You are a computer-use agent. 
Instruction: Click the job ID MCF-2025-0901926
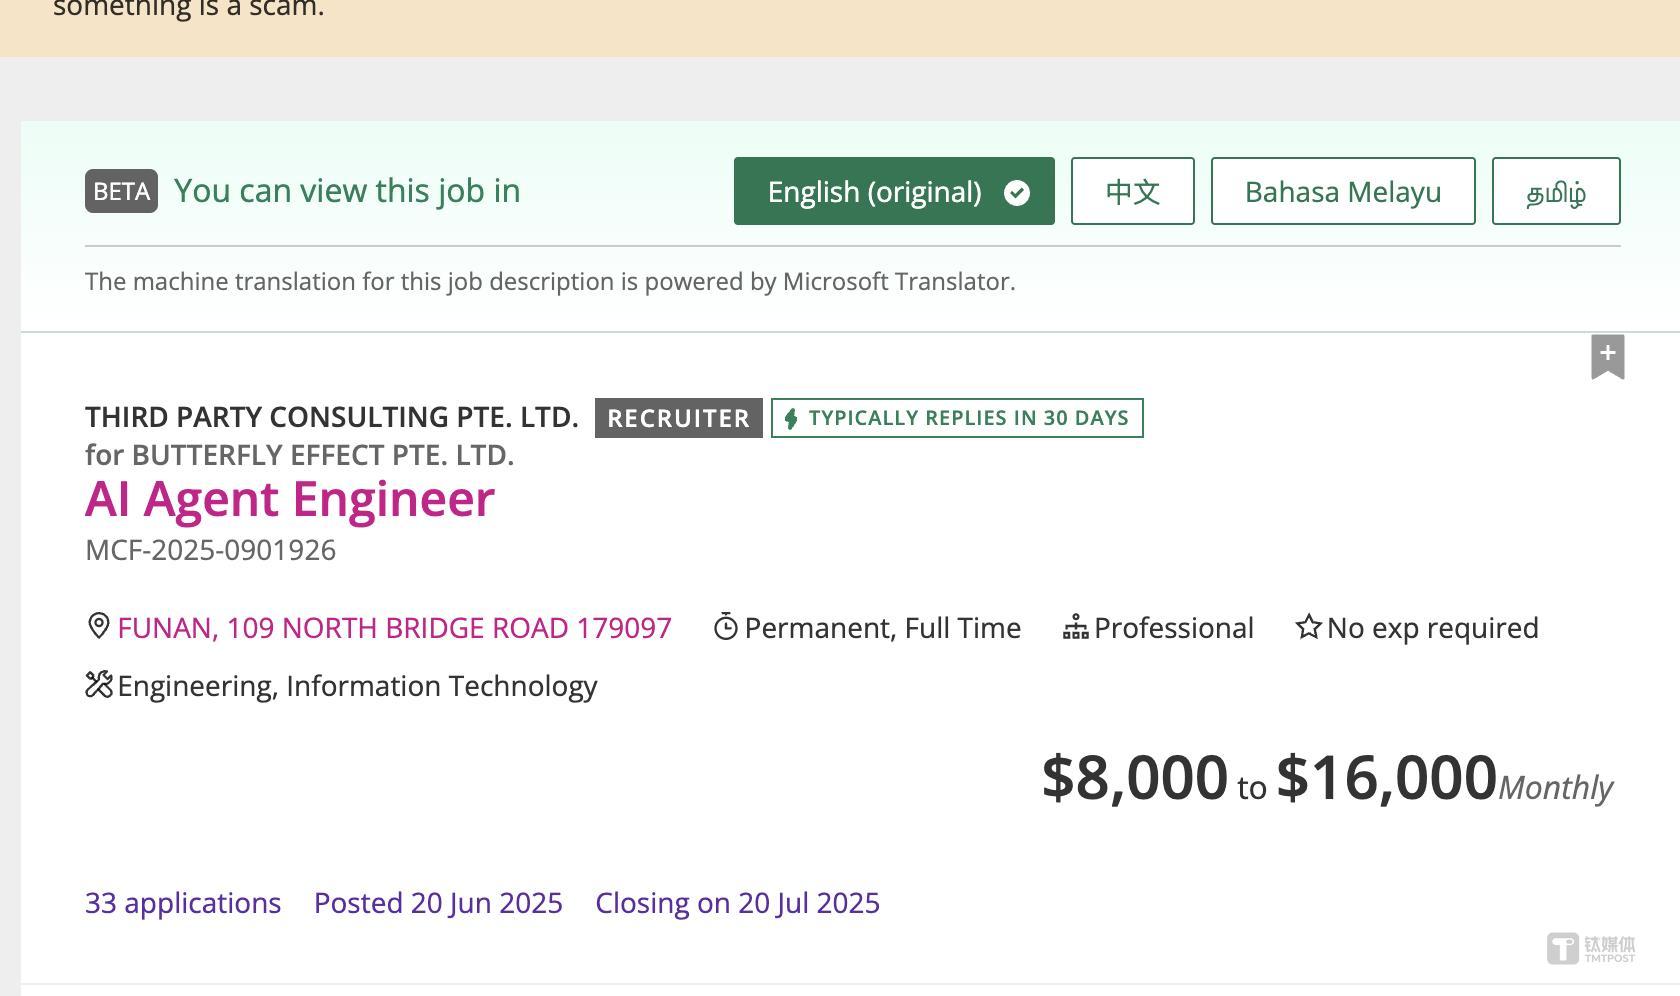coord(210,550)
